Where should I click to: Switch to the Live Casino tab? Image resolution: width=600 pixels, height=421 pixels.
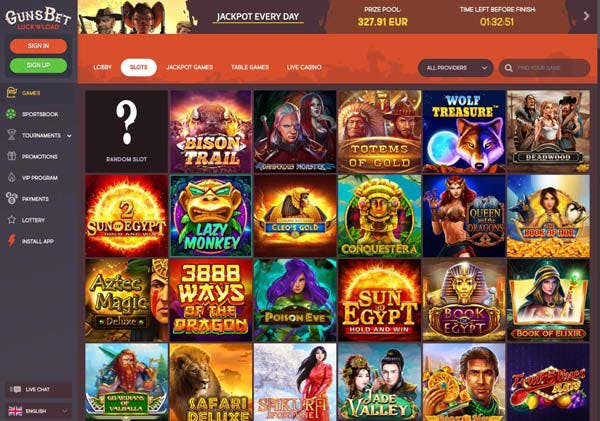(304, 67)
